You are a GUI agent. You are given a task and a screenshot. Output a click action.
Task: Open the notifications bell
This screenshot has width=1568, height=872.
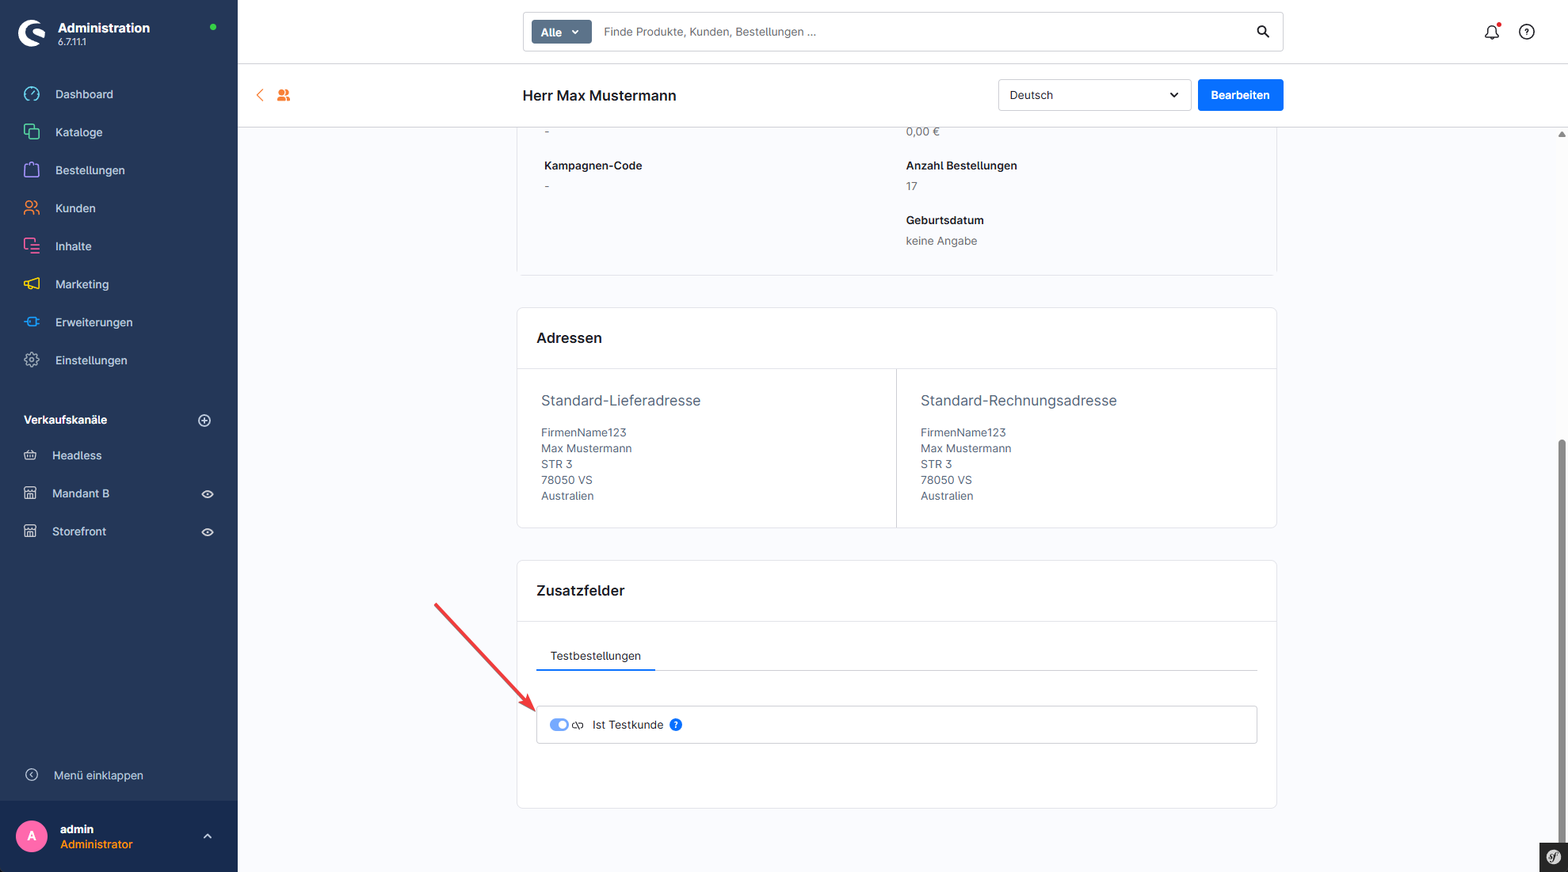[1492, 32]
